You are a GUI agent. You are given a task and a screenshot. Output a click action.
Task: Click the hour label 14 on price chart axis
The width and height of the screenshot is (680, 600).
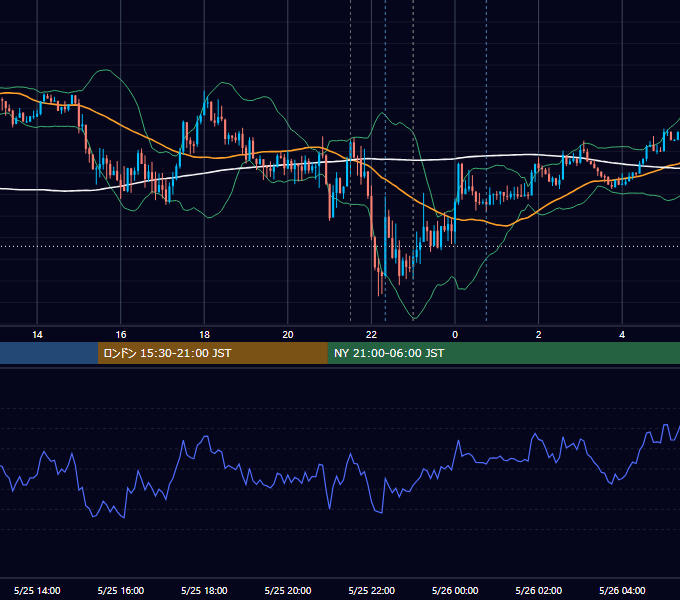(37, 335)
